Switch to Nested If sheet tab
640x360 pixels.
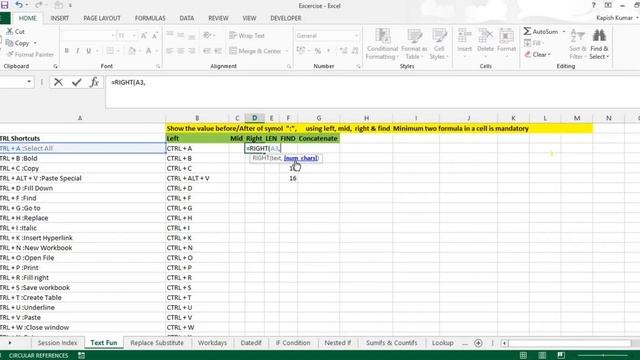338,343
